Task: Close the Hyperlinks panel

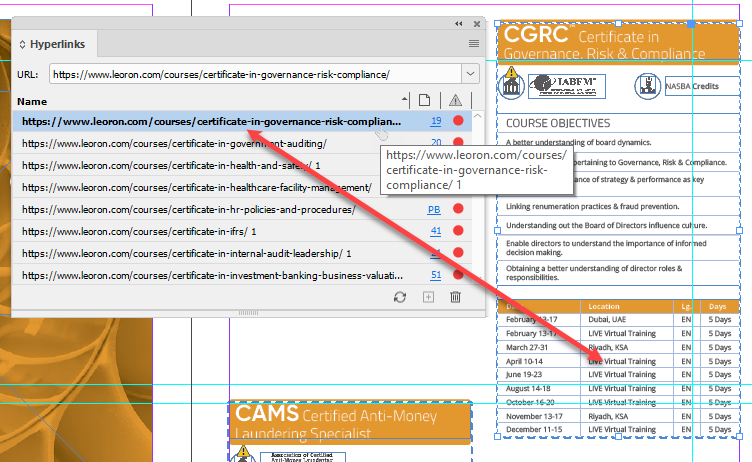Action: coord(477,24)
